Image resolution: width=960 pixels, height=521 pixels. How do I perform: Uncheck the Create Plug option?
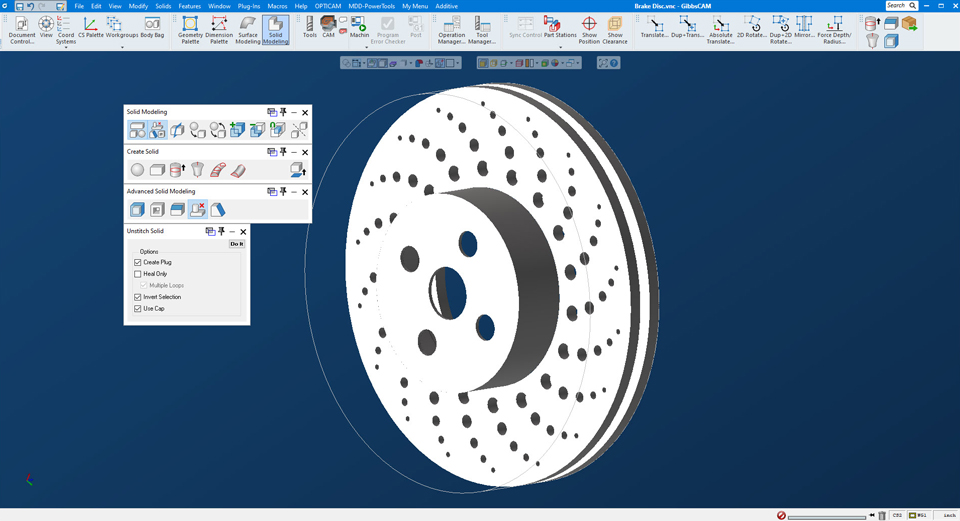tap(138, 262)
